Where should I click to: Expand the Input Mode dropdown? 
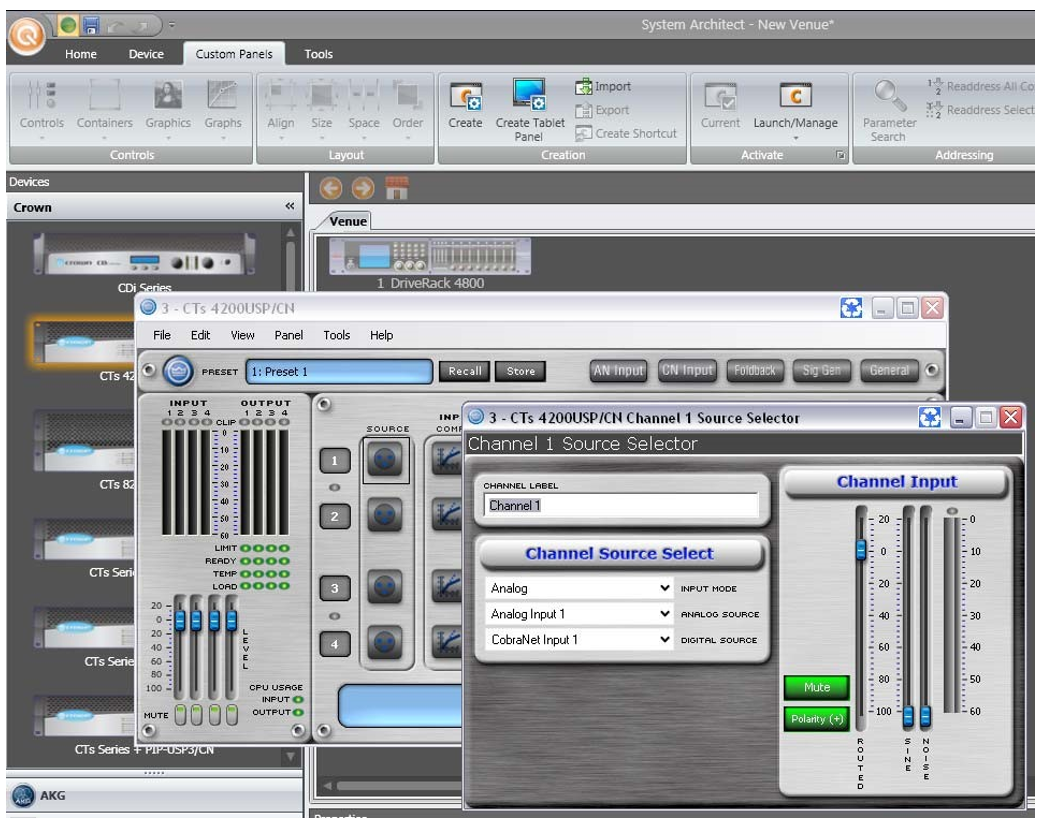(x=665, y=589)
